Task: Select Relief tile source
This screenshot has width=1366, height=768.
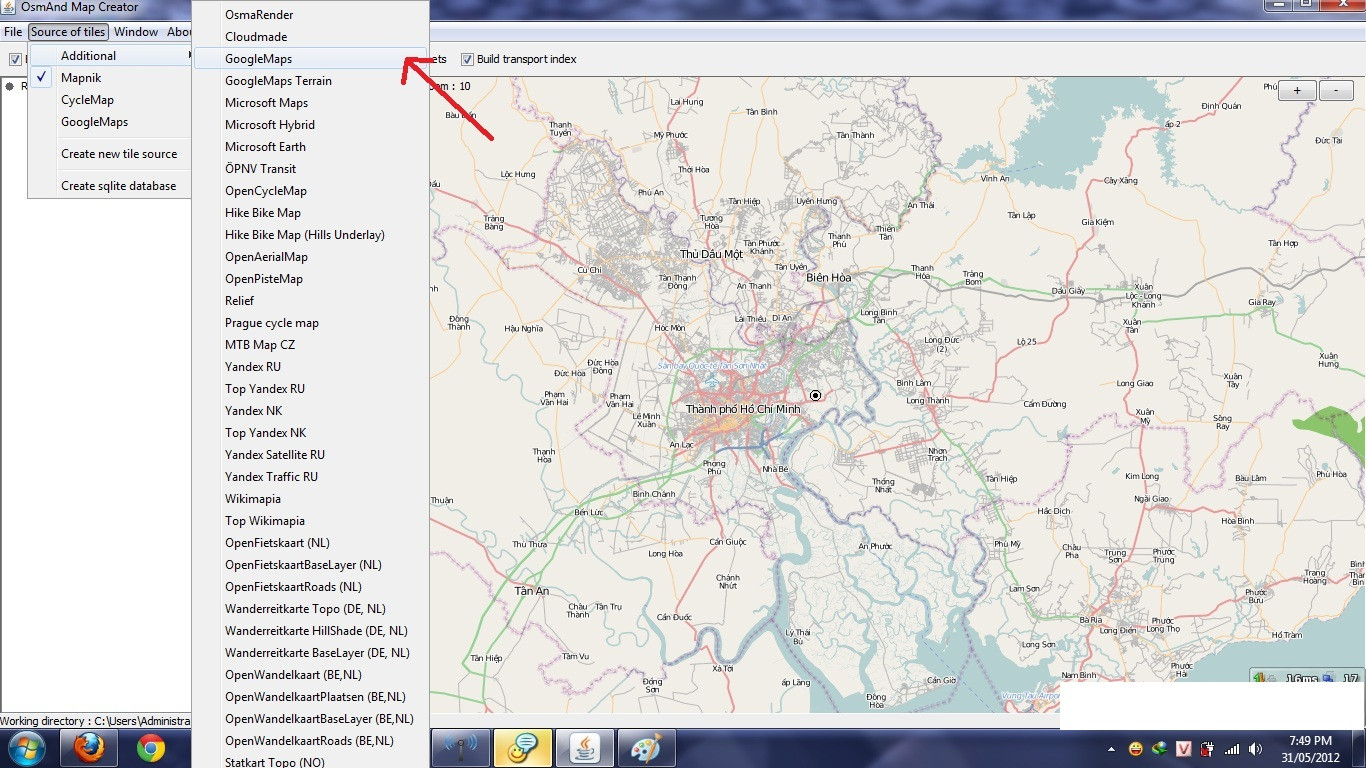Action: pyautogui.click(x=311, y=301)
